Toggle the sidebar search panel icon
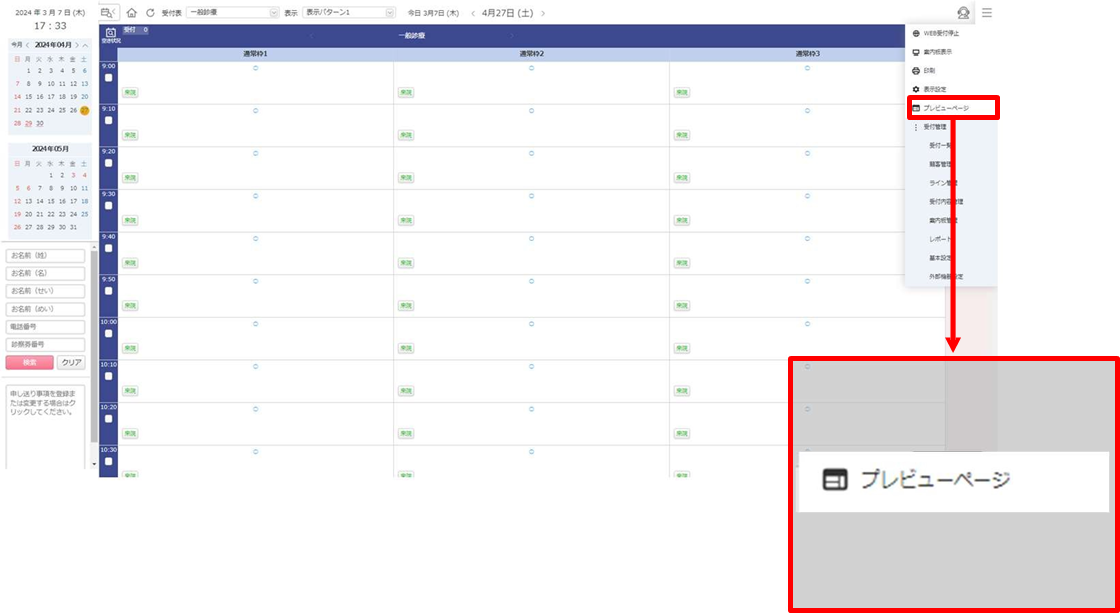This screenshot has height=613, width=1120. [x=109, y=13]
